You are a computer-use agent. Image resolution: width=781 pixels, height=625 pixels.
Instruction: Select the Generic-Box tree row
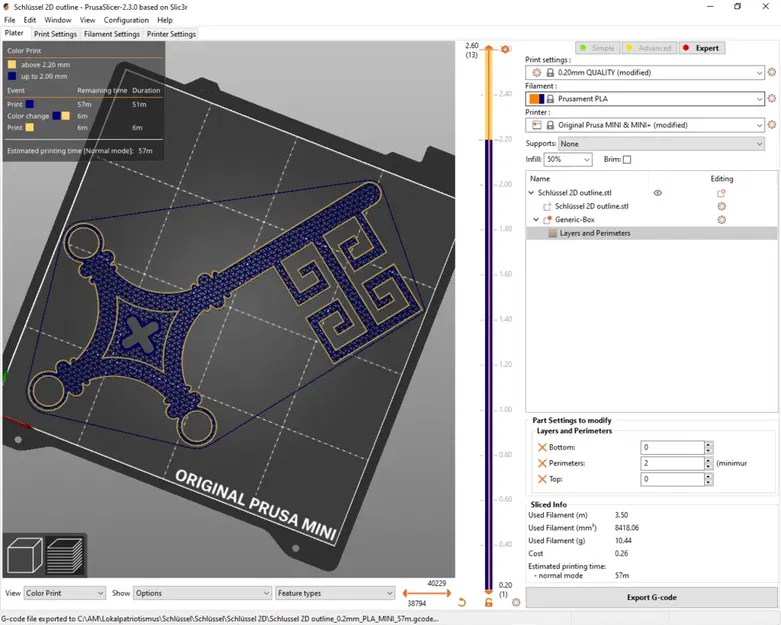coord(651,220)
